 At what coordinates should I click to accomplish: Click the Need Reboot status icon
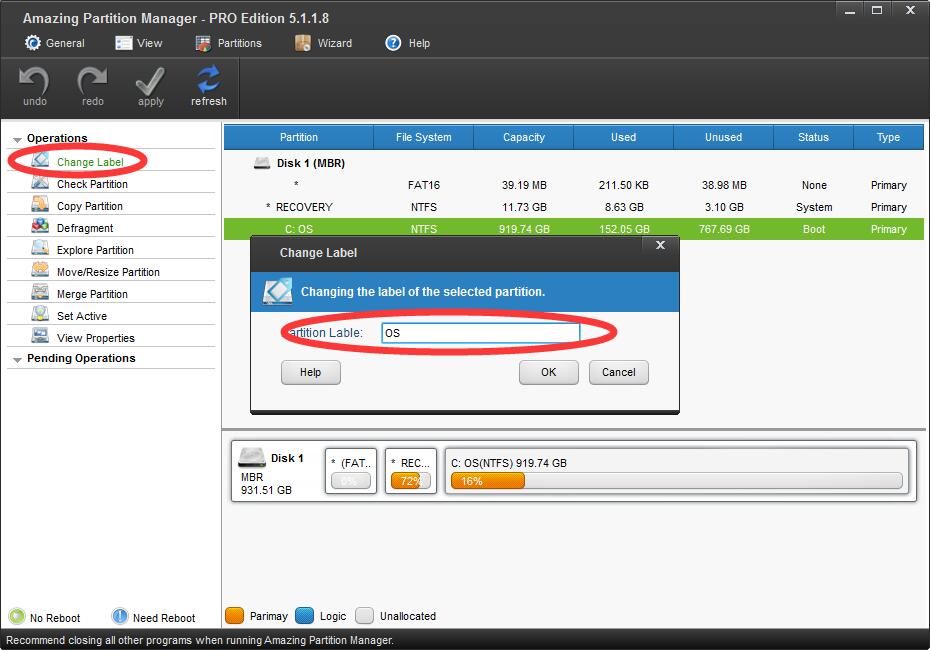point(120,616)
